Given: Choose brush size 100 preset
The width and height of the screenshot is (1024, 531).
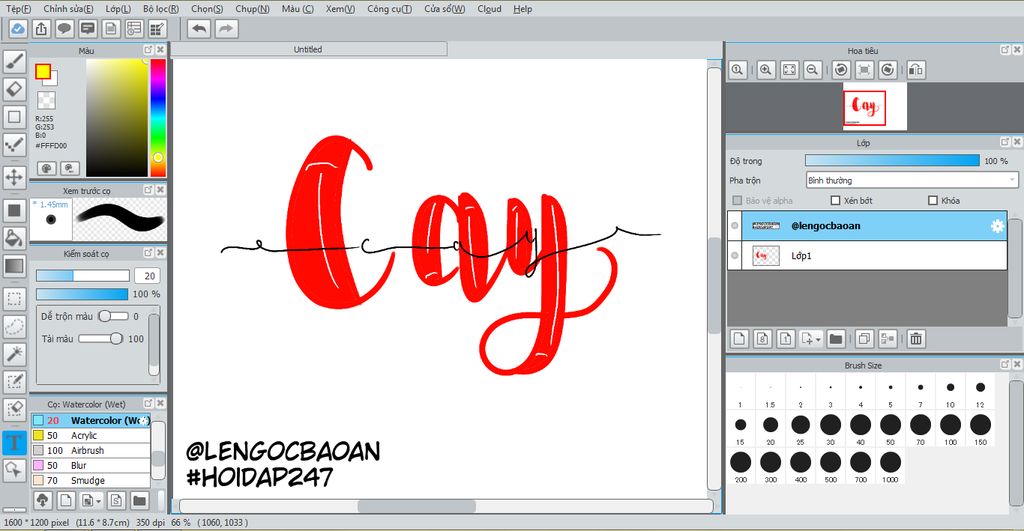Looking at the screenshot, I should [x=950, y=429].
